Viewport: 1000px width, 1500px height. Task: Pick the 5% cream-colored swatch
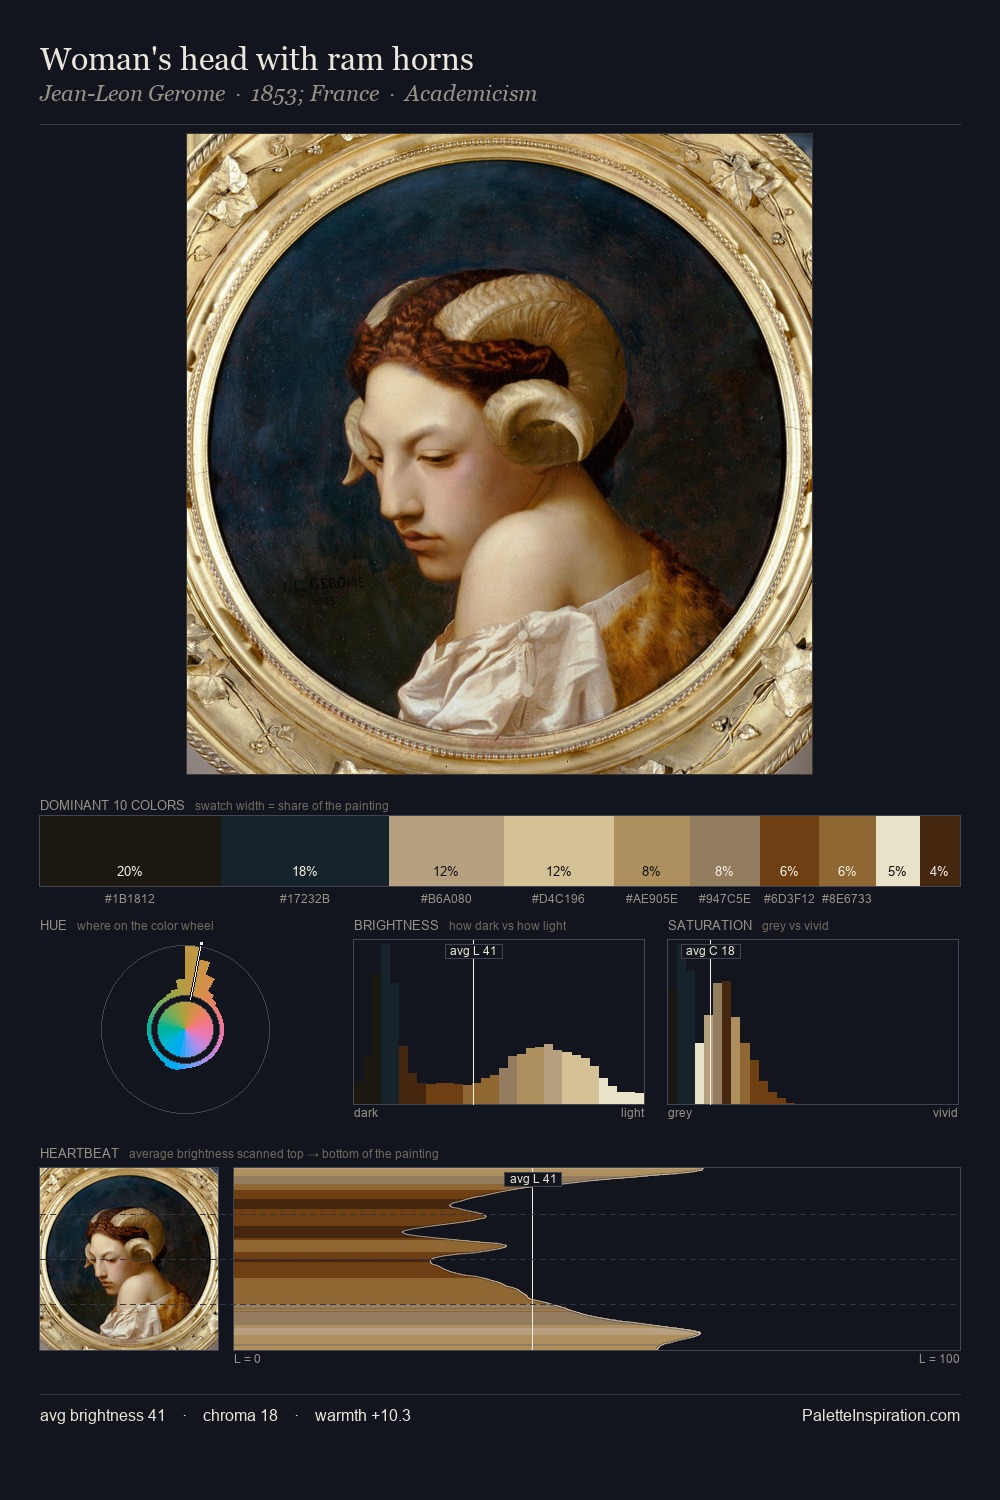[x=897, y=851]
